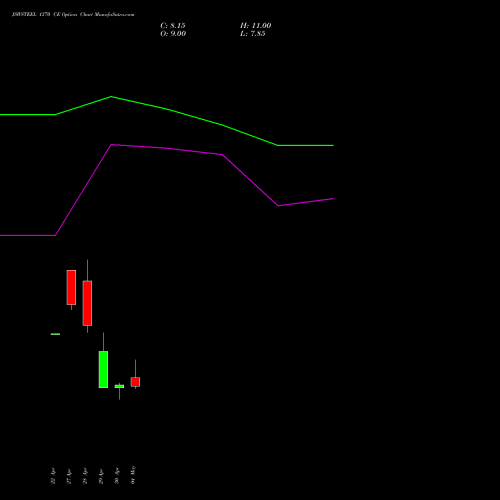
Task: Click the 29 Apr date label
Action: point(101,476)
